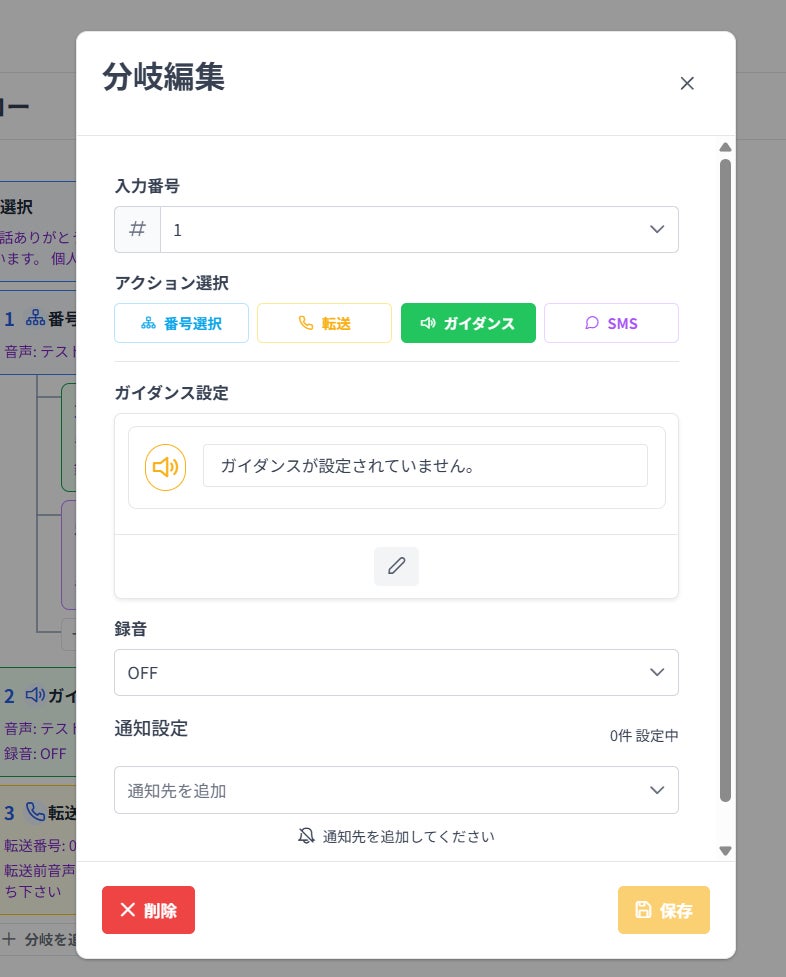Click the 録音: OFF text in background
This screenshot has width=786, height=977.
click(x=35, y=753)
